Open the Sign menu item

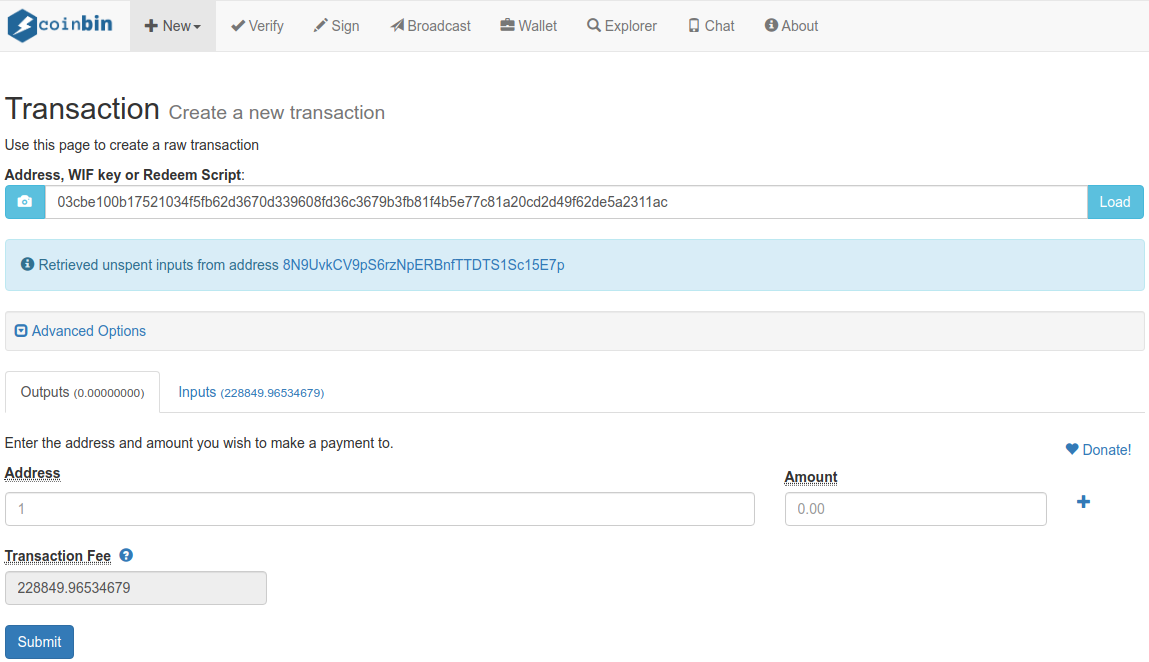click(x=336, y=26)
